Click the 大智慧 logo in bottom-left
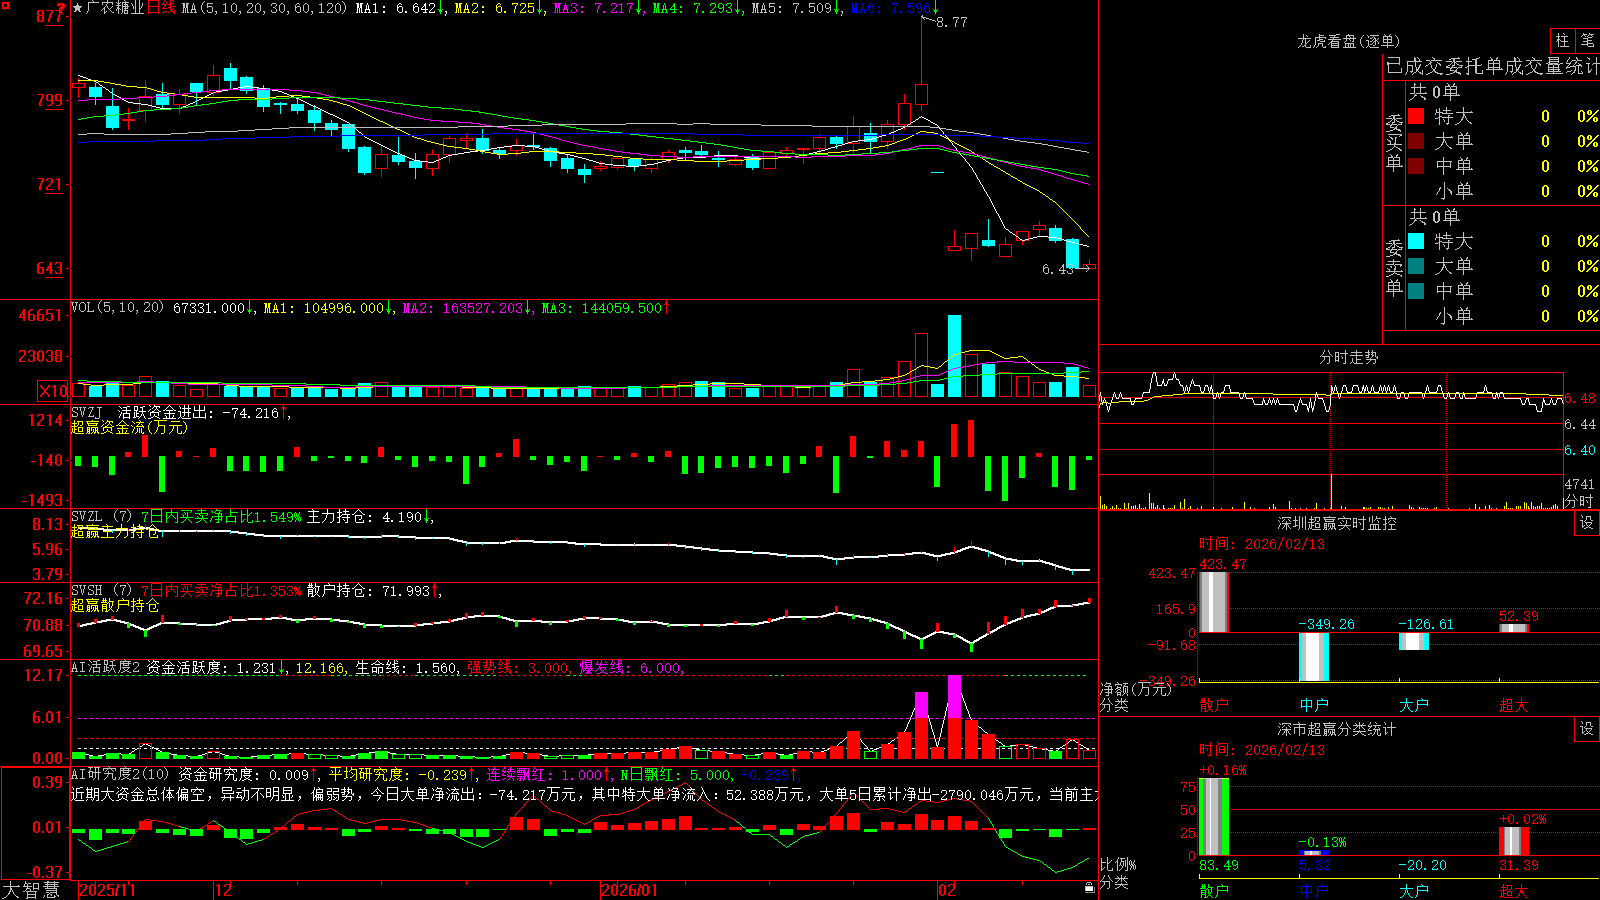 tap(31, 890)
